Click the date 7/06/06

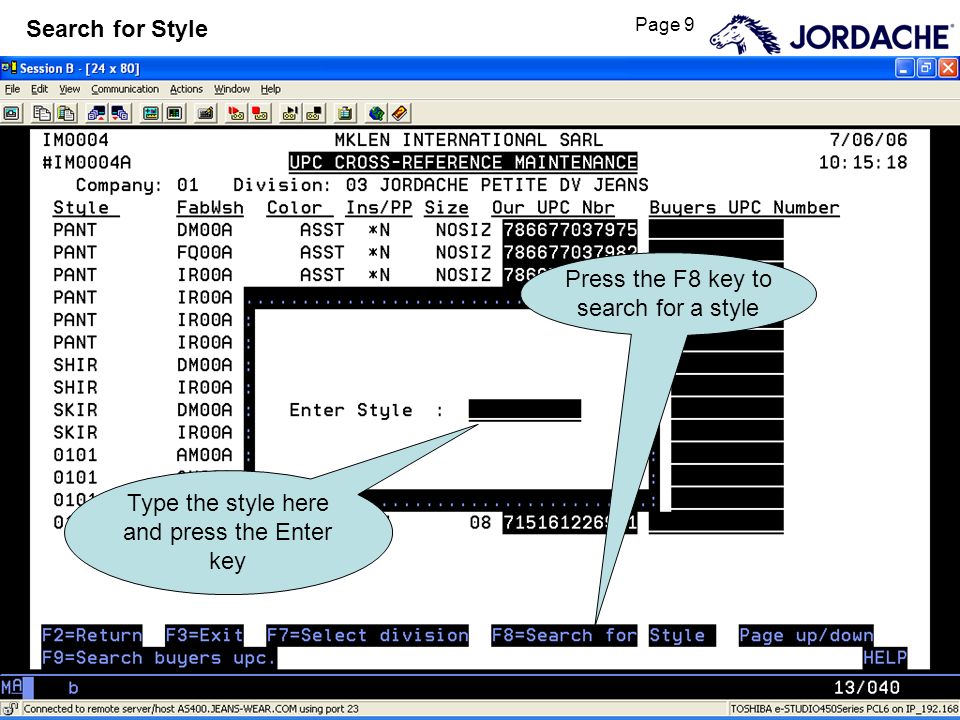pyautogui.click(x=868, y=140)
